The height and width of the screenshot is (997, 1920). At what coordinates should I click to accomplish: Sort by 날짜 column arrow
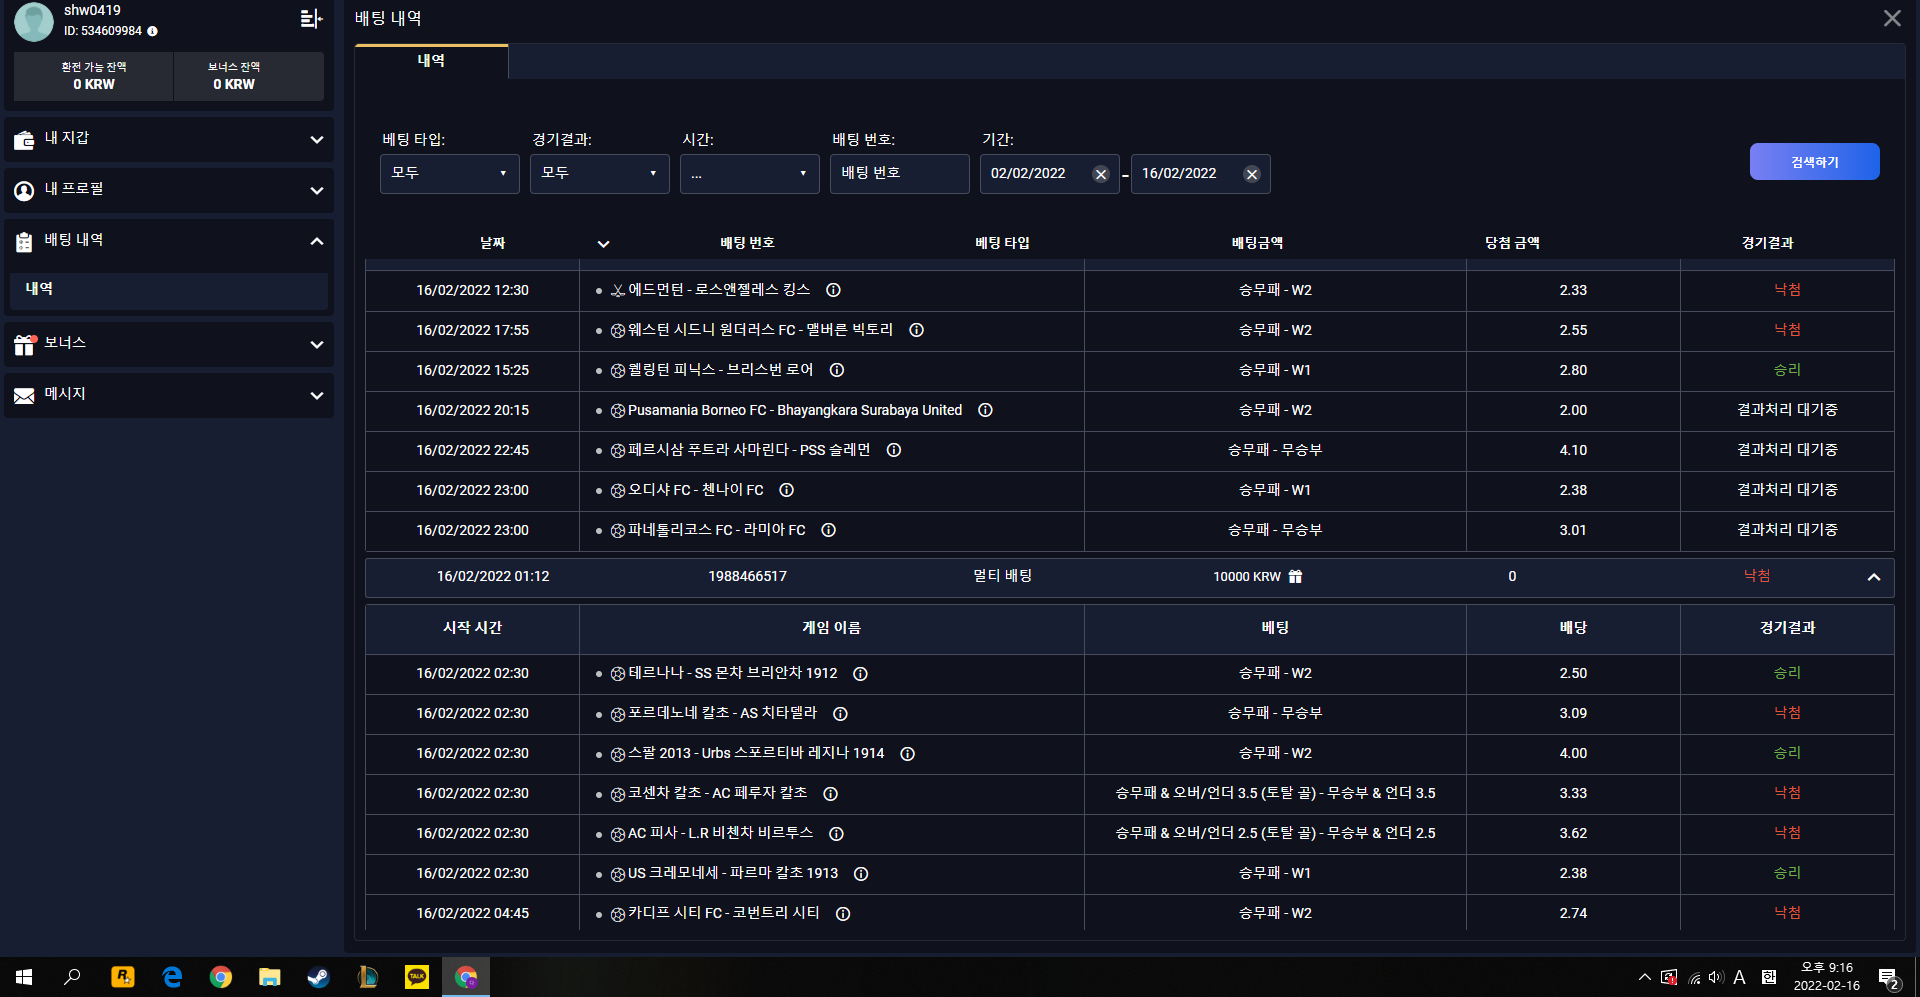point(603,244)
